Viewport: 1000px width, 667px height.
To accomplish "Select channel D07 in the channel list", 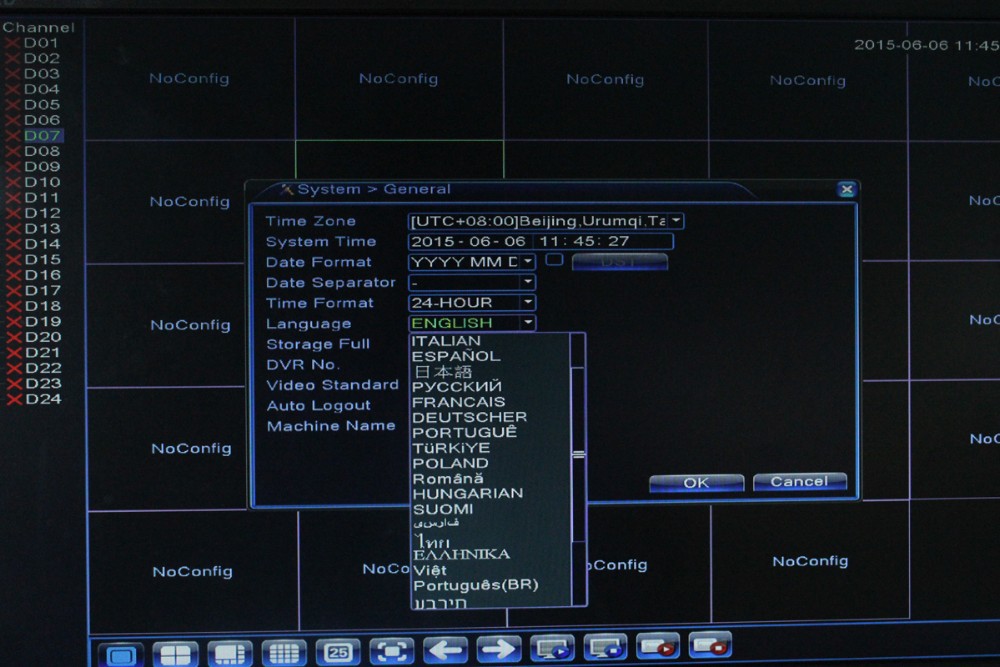I will [x=42, y=135].
